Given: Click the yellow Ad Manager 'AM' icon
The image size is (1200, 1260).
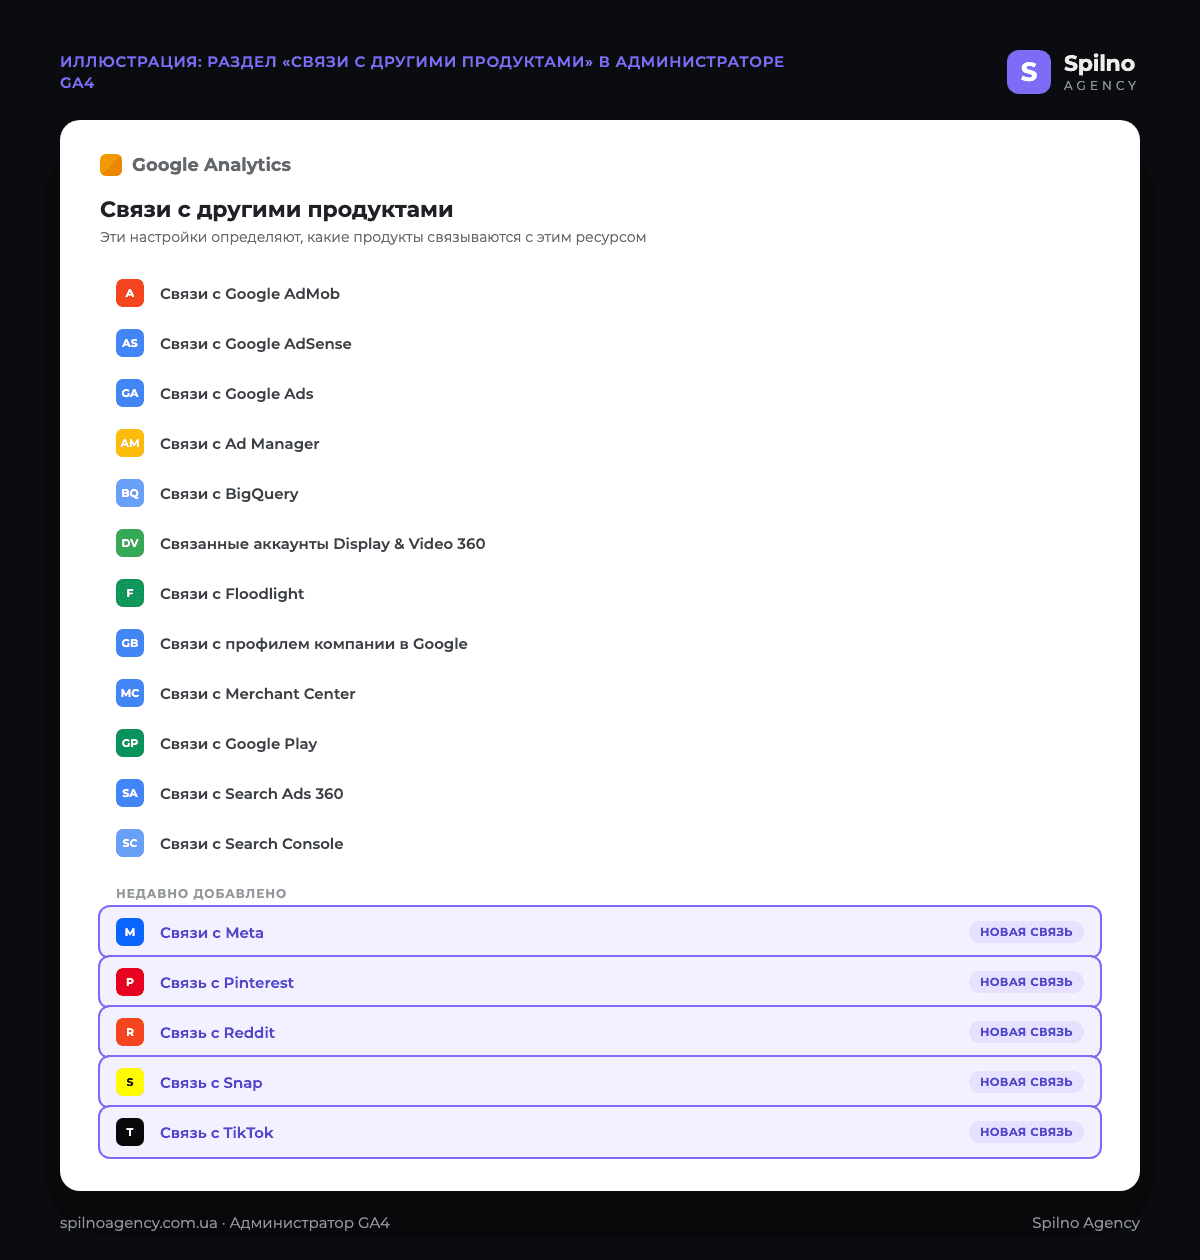Looking at the screenshot, I should coord(130,443).
